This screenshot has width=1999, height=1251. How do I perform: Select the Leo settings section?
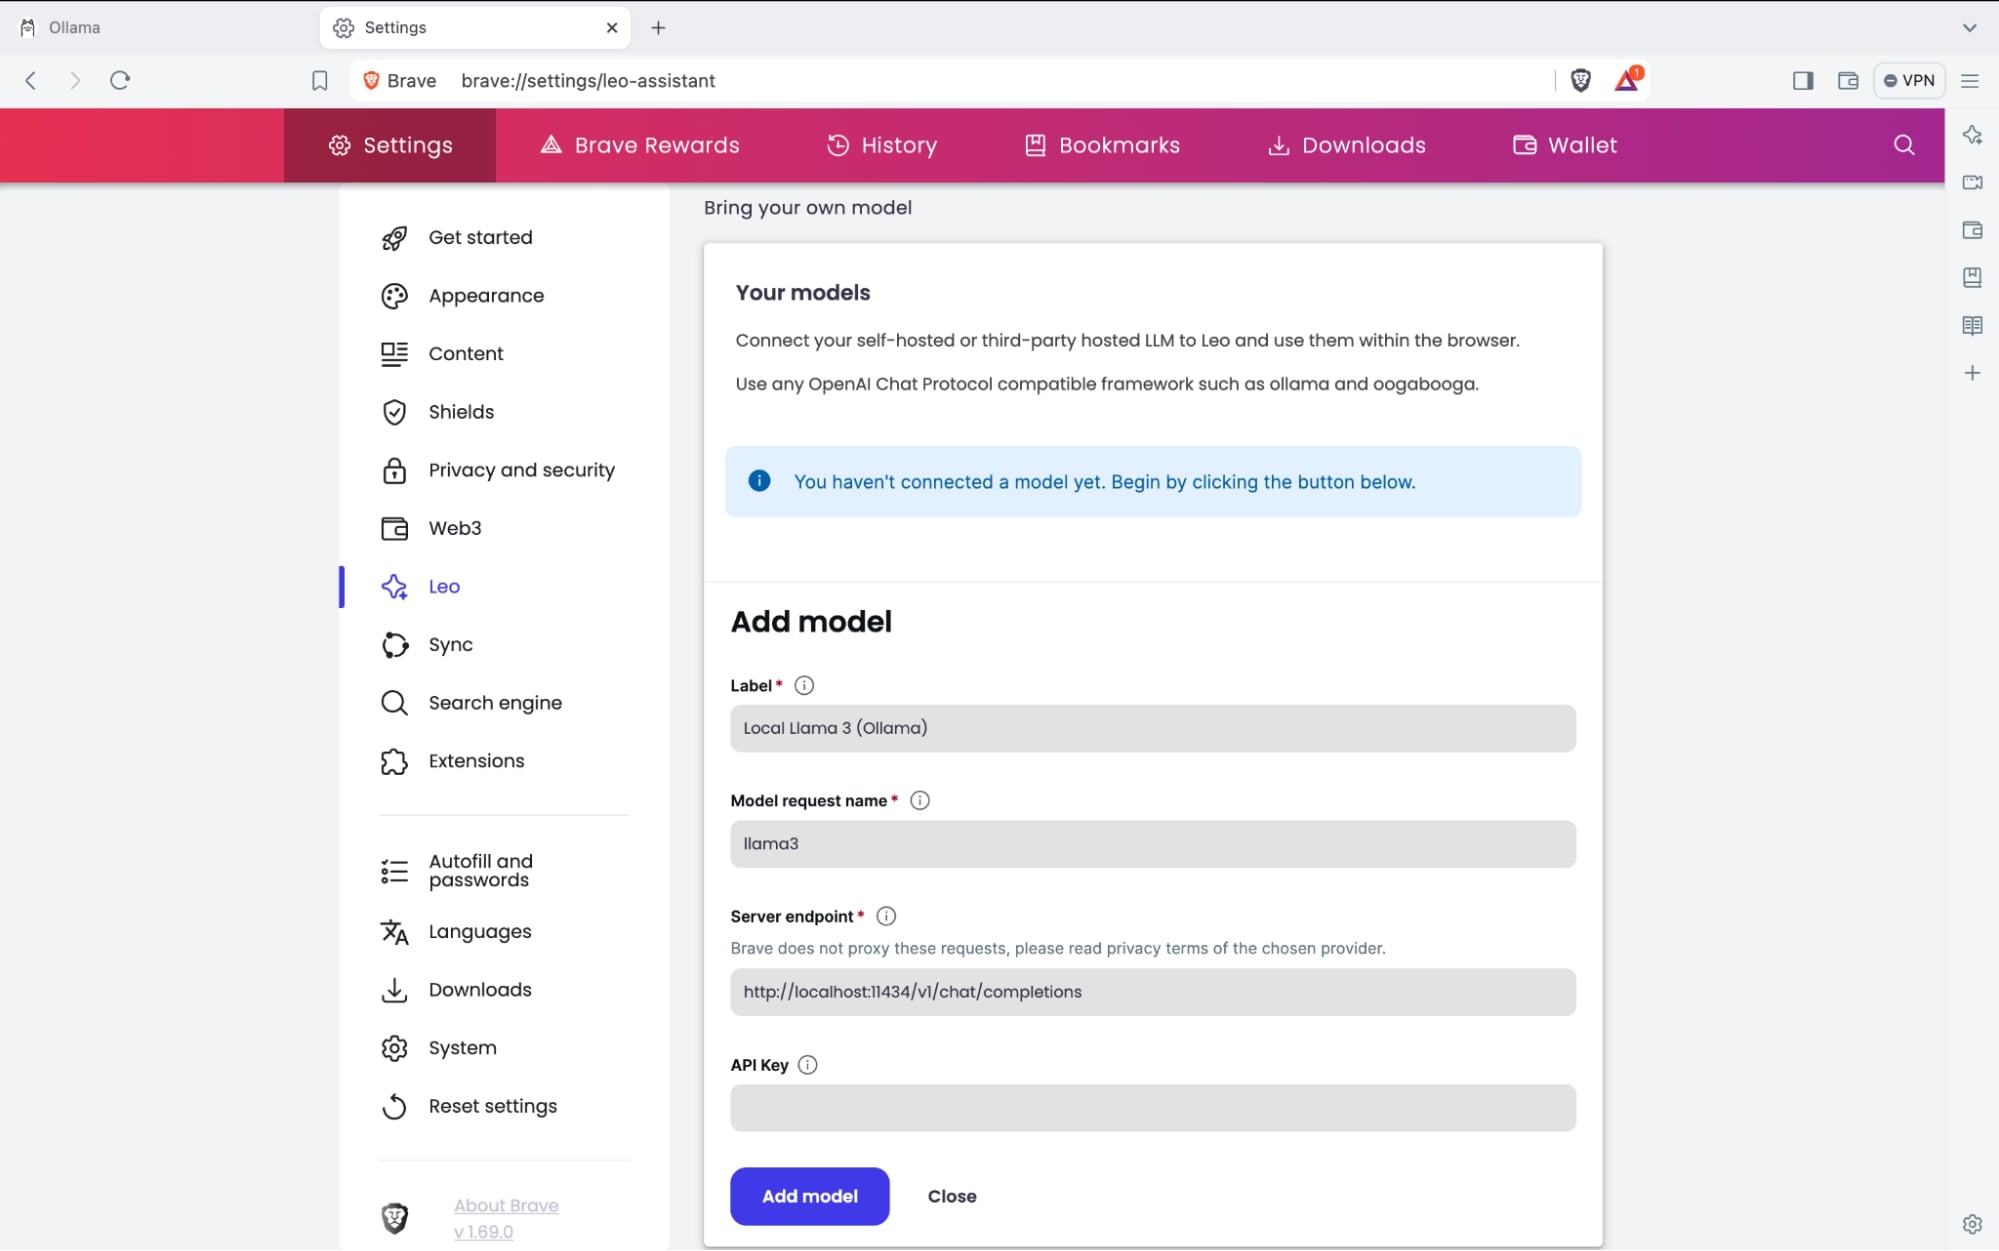coord(442,587)
